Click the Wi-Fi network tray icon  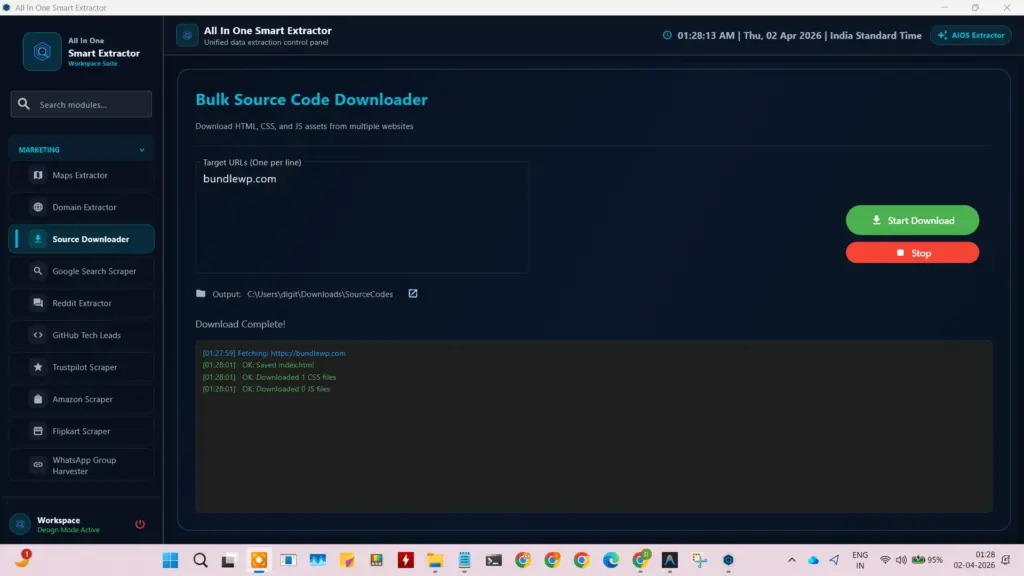(885, 560)
